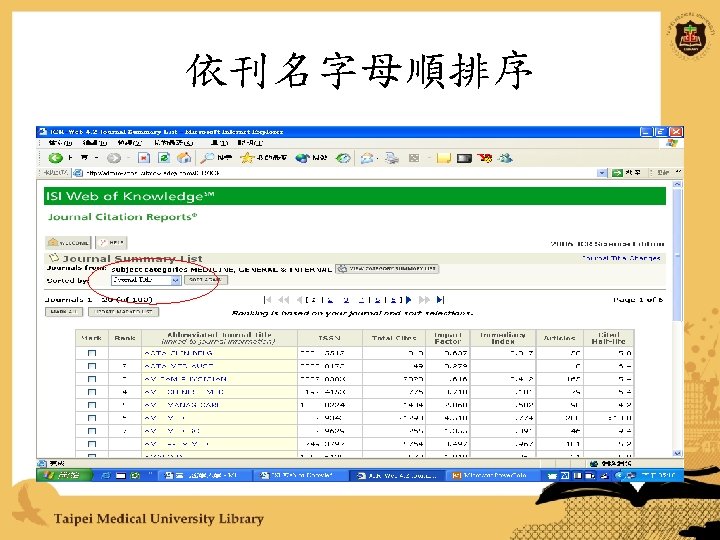Viewport: 720px width, 540px height.
Task: Open the IE File menu
Action: tap(60, 143)
